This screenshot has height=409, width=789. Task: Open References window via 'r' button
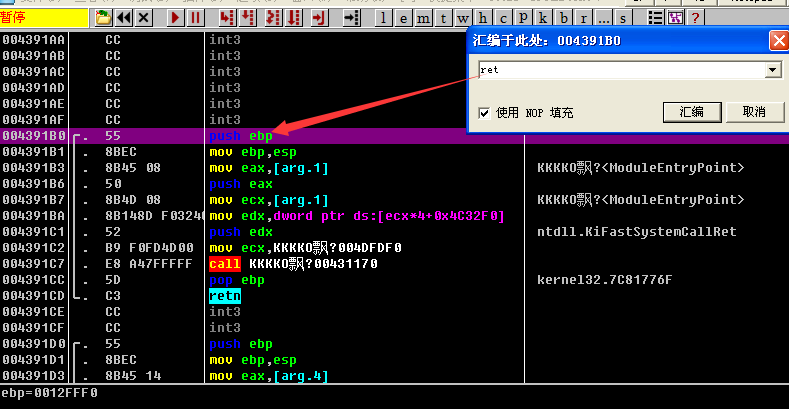pyautogui.click(x=583, y=18)
